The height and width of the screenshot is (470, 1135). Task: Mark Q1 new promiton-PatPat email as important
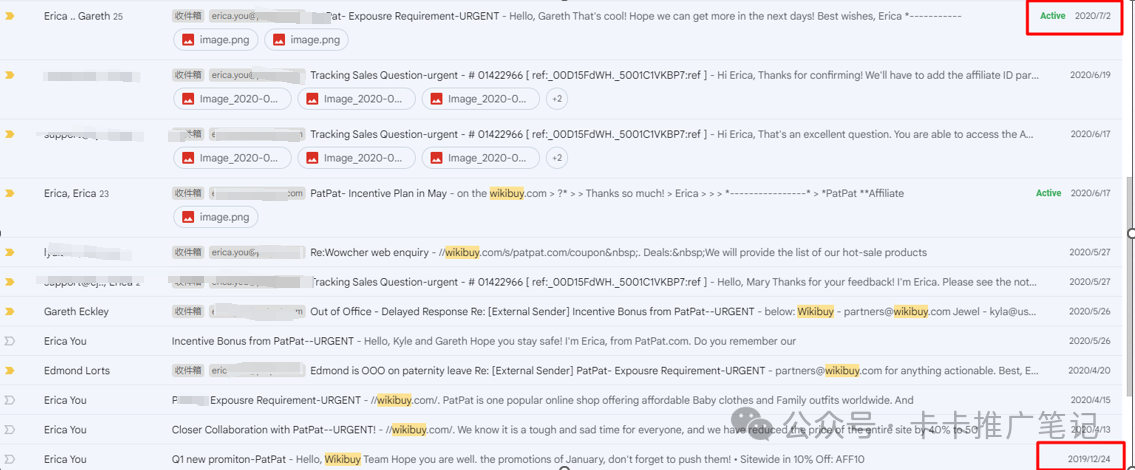tap(9, 459)
